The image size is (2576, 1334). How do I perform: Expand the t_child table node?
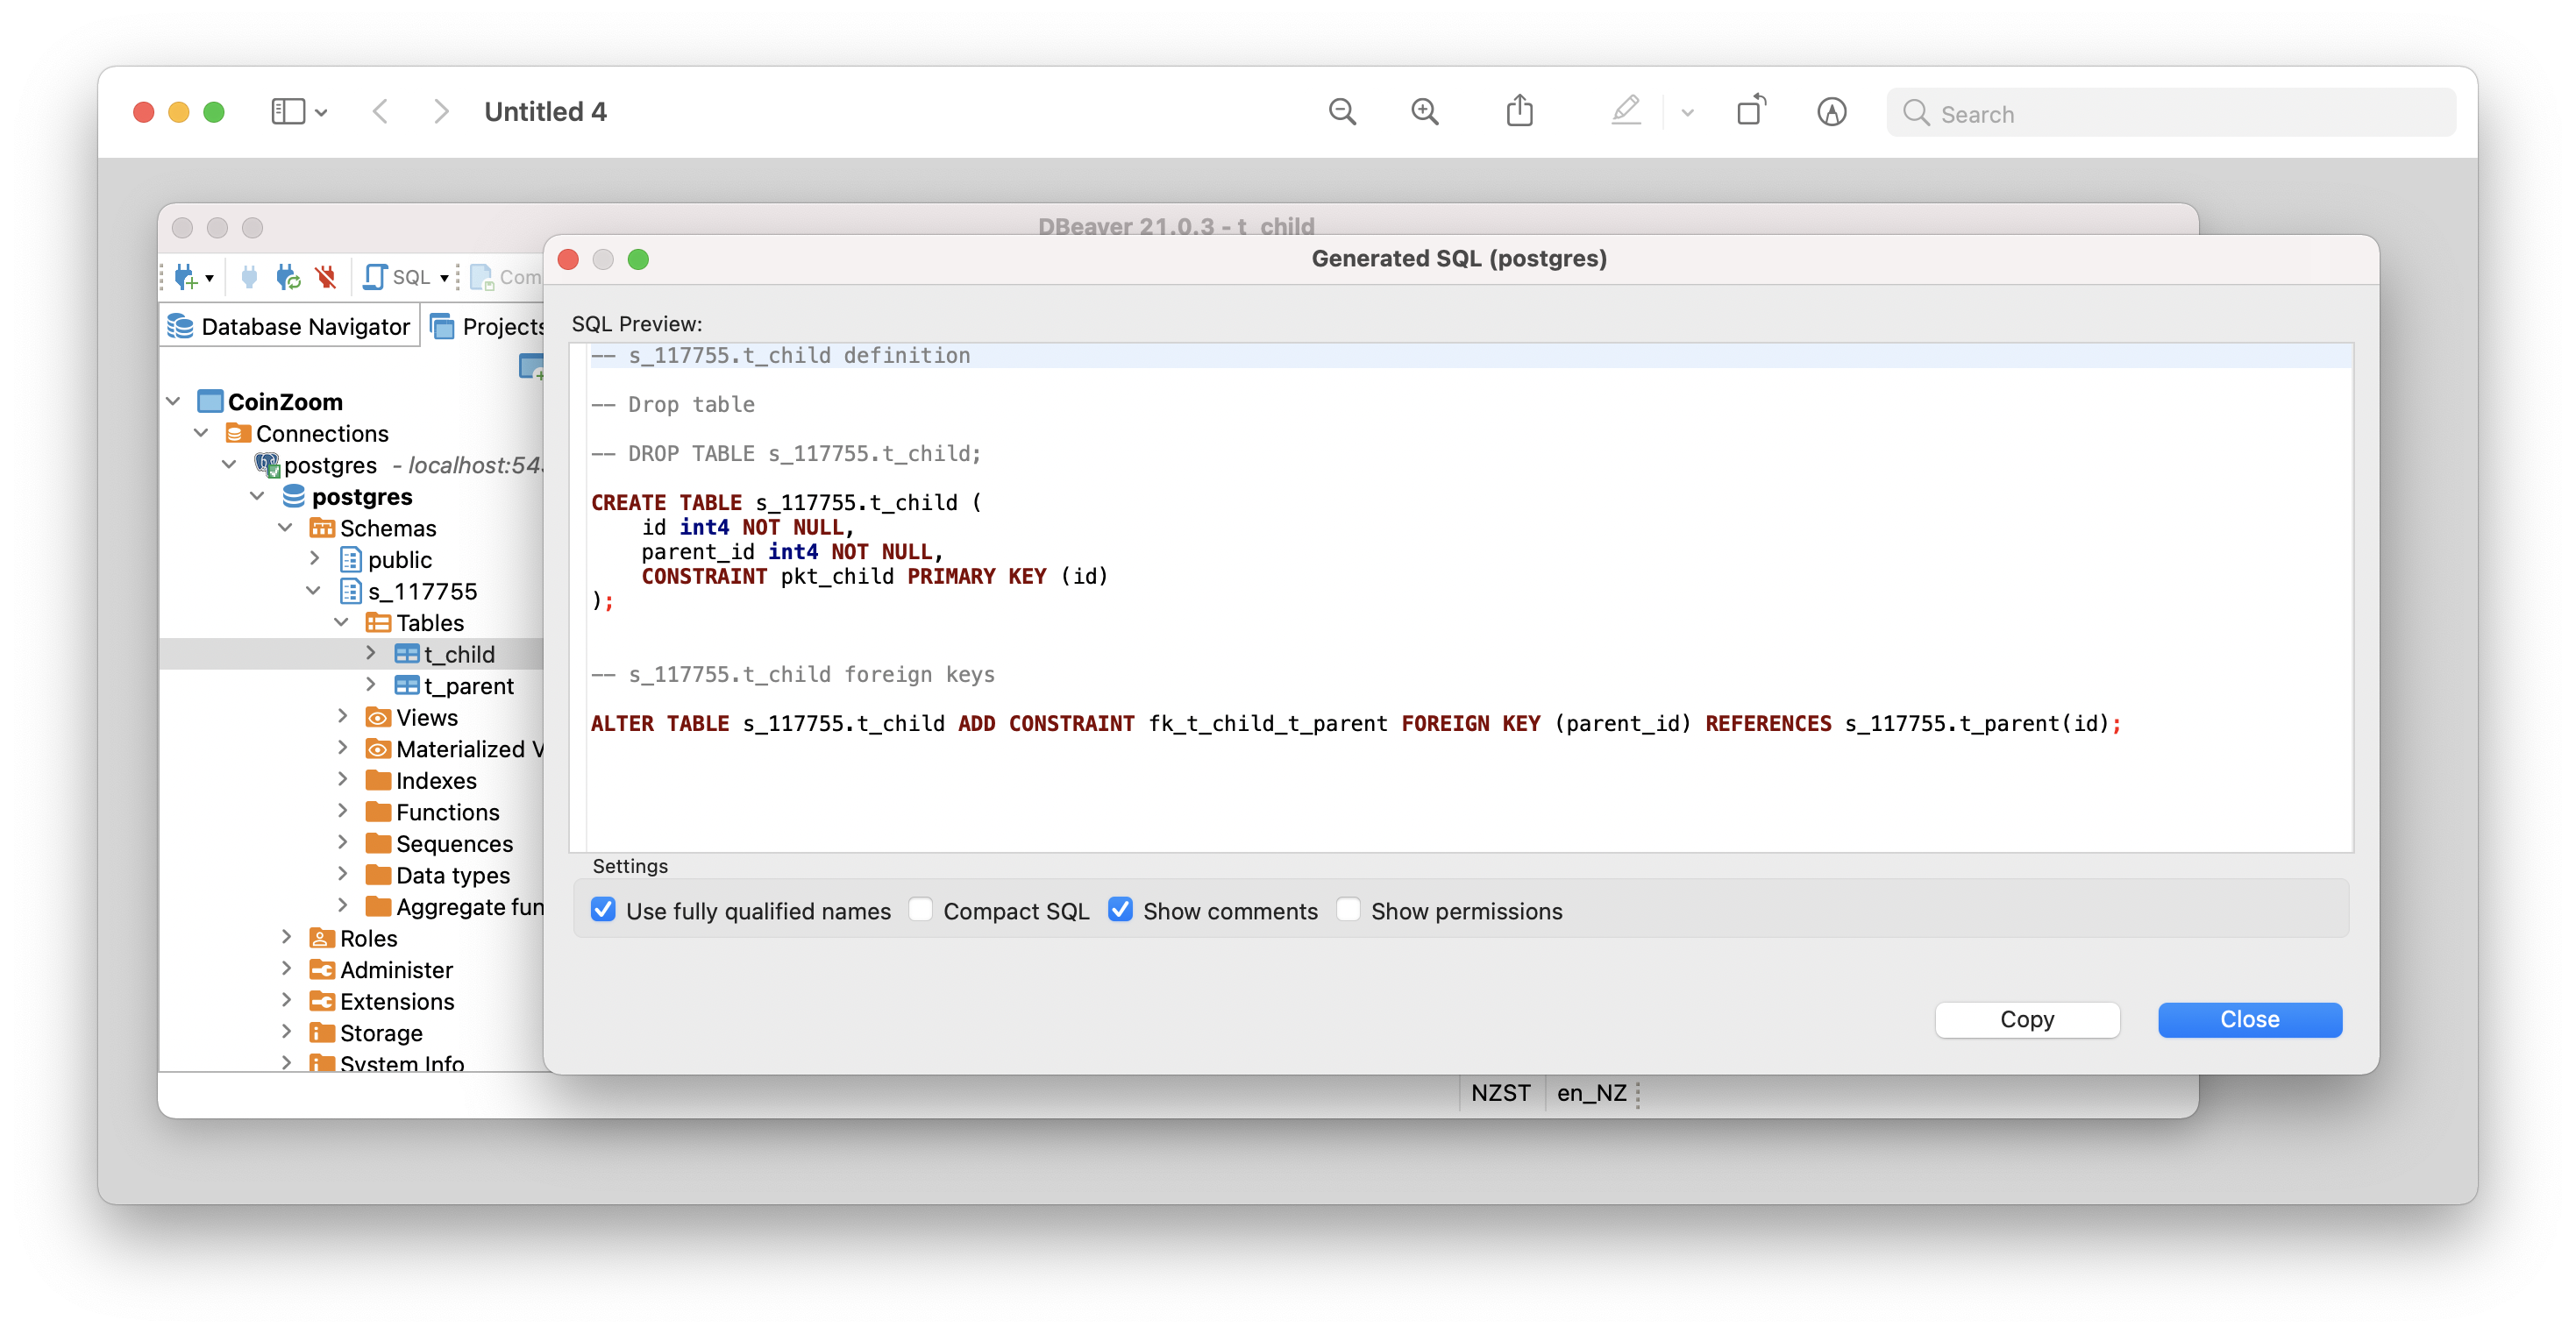[x=370, y=653]
